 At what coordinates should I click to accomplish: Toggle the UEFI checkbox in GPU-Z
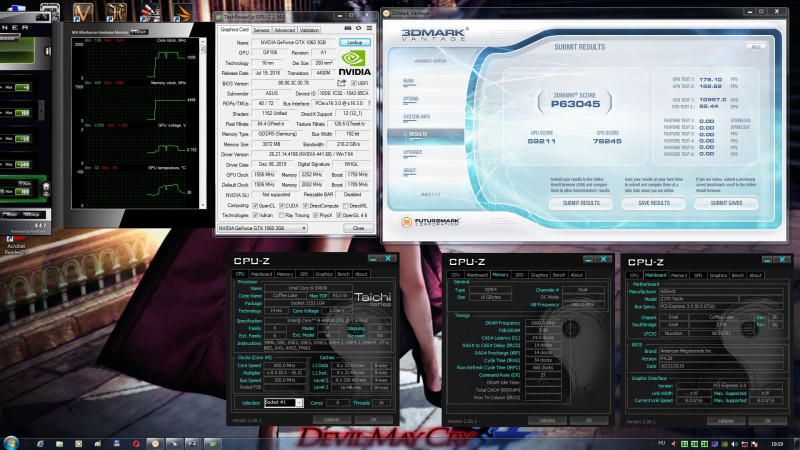[354, 83]
